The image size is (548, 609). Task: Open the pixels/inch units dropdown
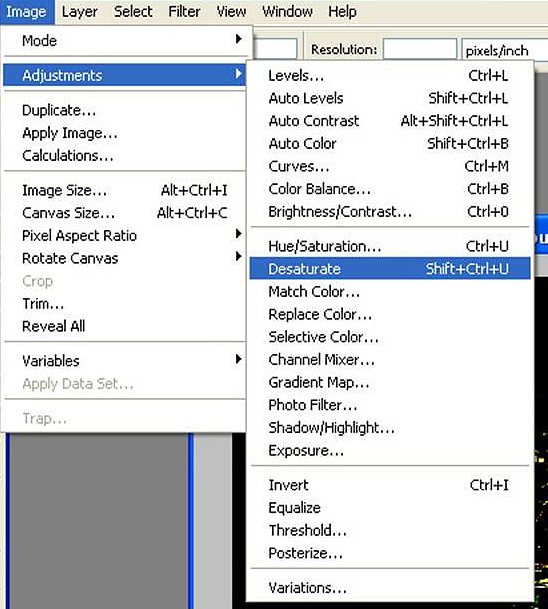(x=505, y=49)
